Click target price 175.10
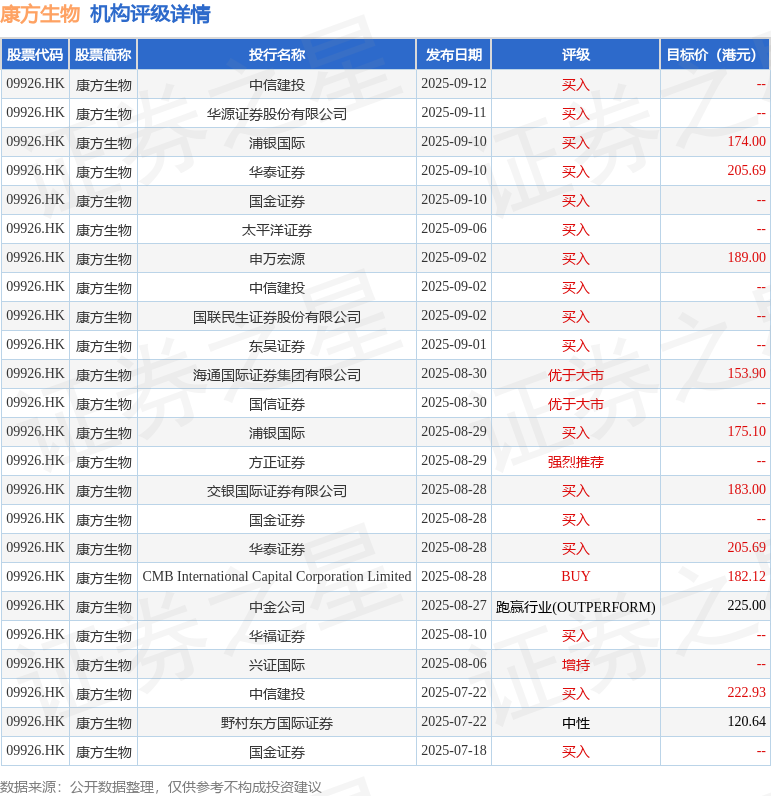The width and height of the screenshot is (771, 796). [746, 432]
